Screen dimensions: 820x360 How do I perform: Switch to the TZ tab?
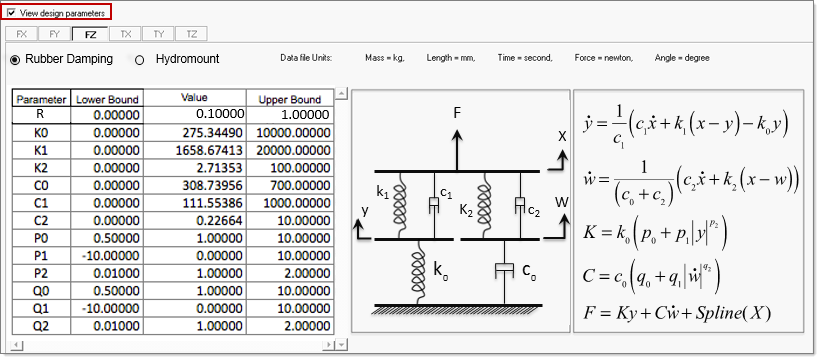click(191, 34)
